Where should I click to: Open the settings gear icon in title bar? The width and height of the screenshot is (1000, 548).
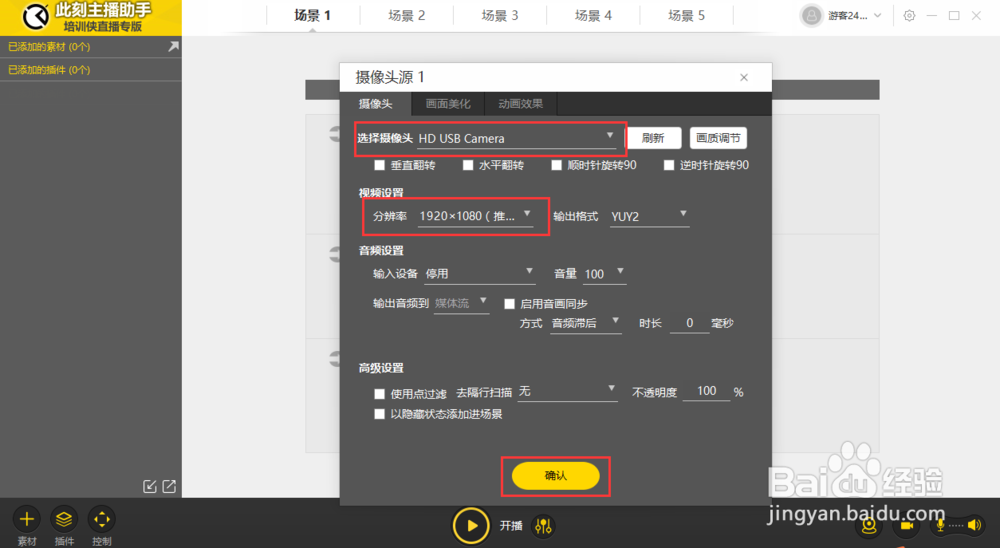tap(909, 15)
